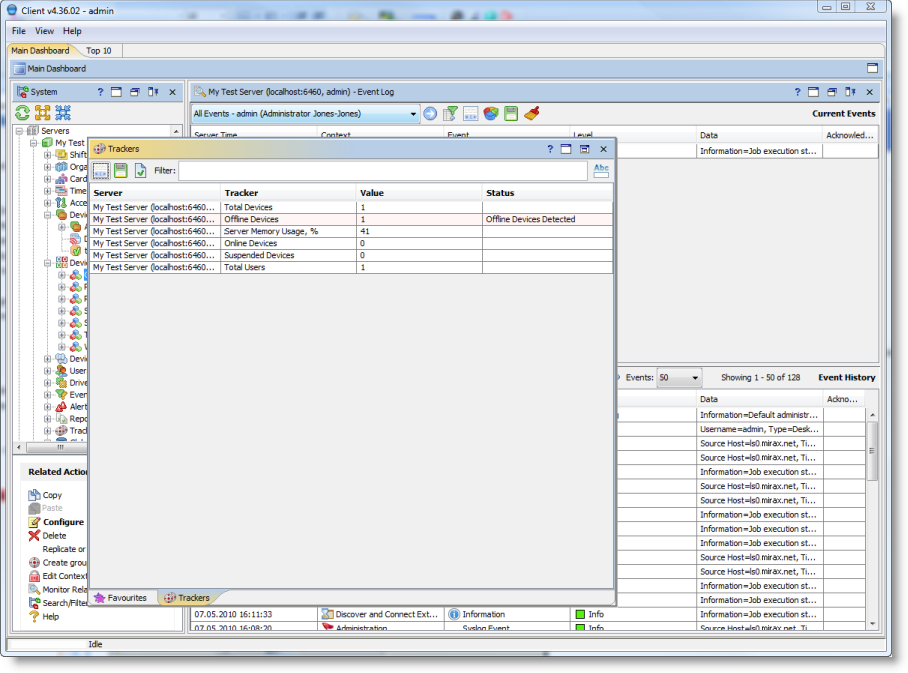The image size is (908, 673).
Task: Collapse the Servers tree node
Action: coord(20,131)
